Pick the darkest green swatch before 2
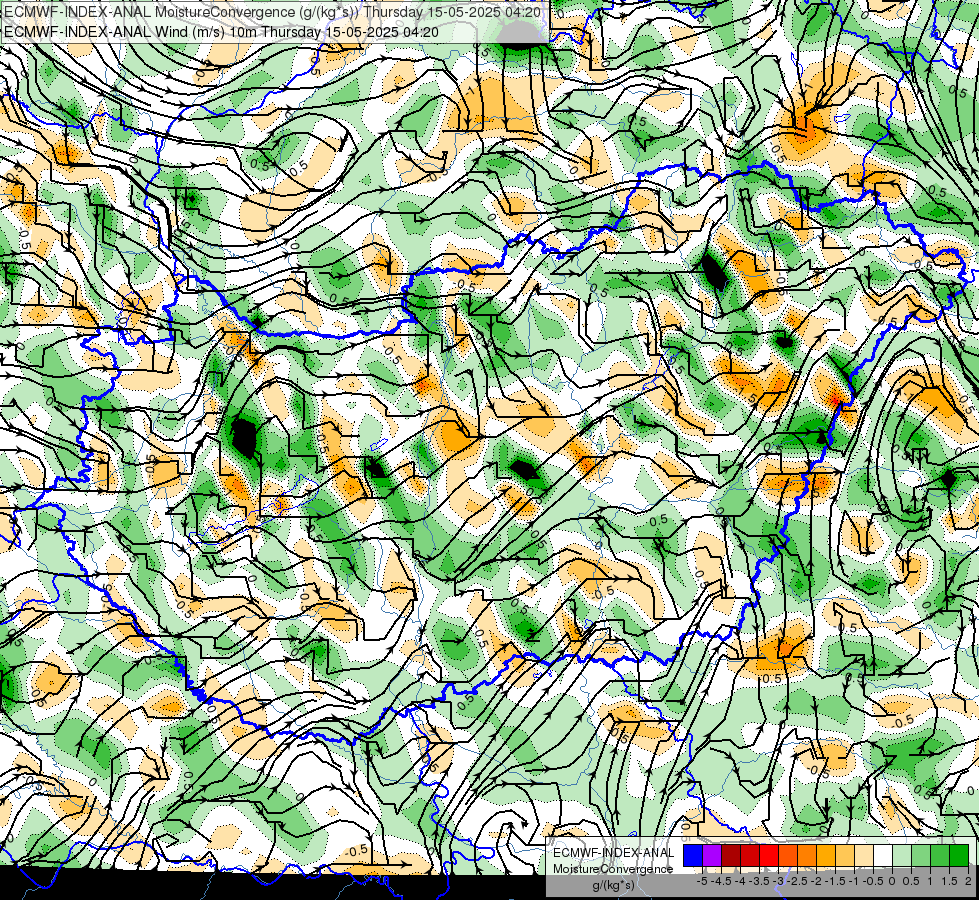 click(x=959, y=856)
